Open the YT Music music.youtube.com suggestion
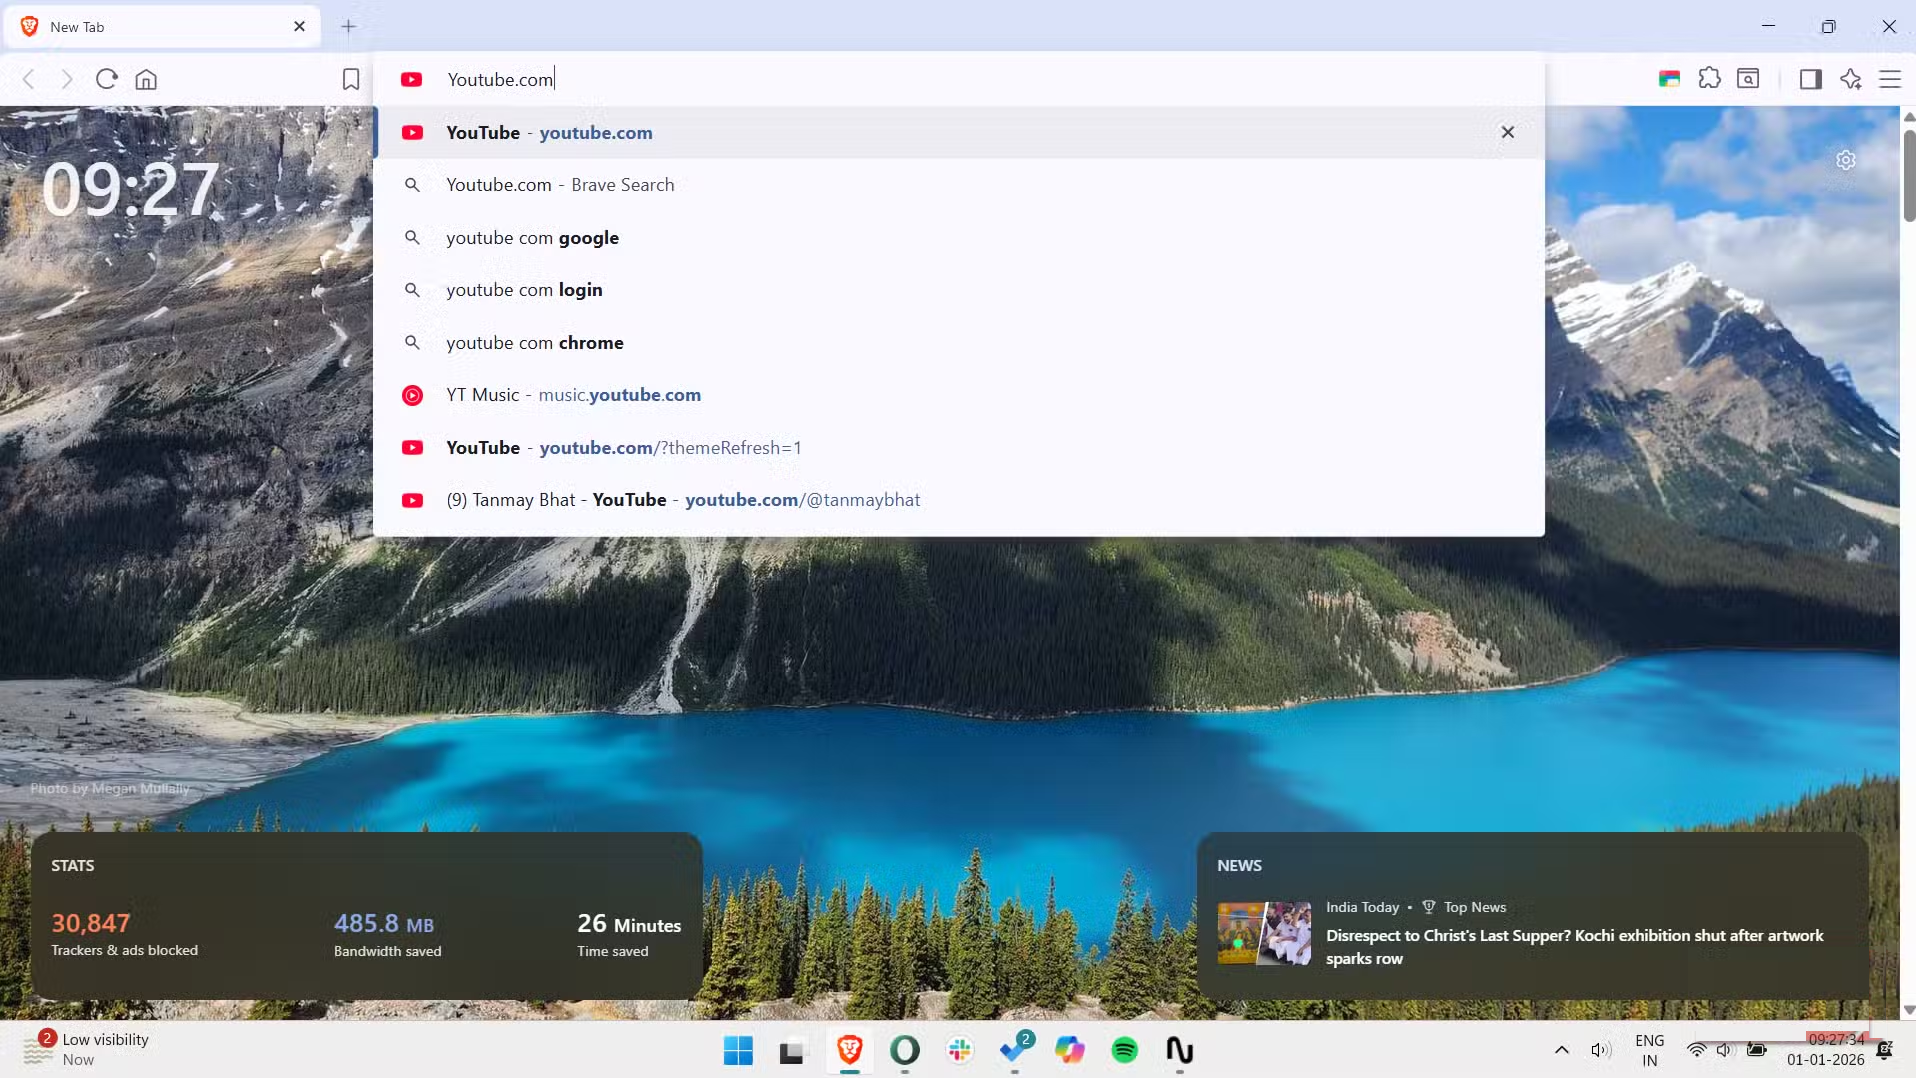 click(958, 395)
